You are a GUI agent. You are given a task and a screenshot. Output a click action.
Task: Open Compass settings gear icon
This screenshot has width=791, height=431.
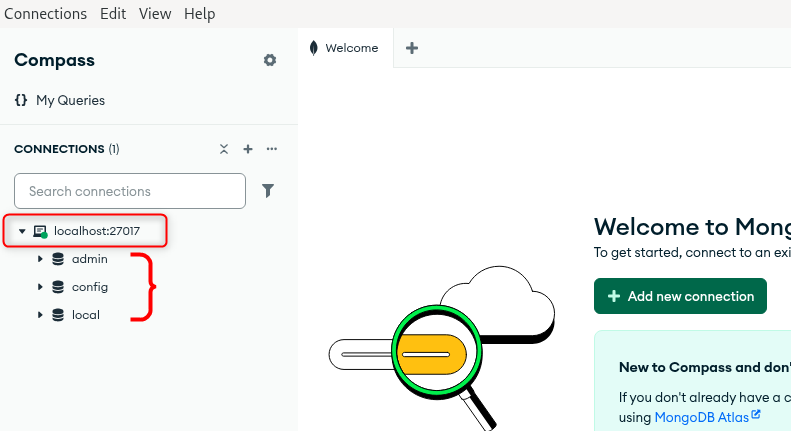tap(269, 60)
